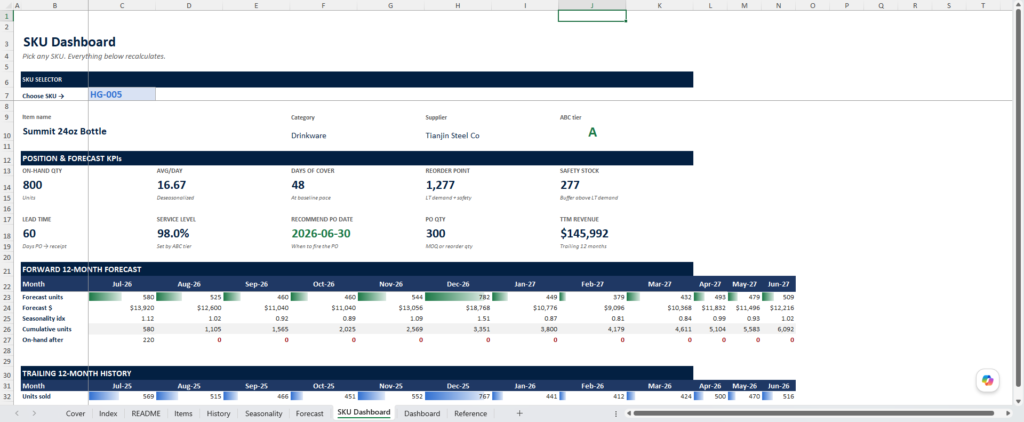
Task: Add a new sheet with plus icon
Action: [519, 414]
